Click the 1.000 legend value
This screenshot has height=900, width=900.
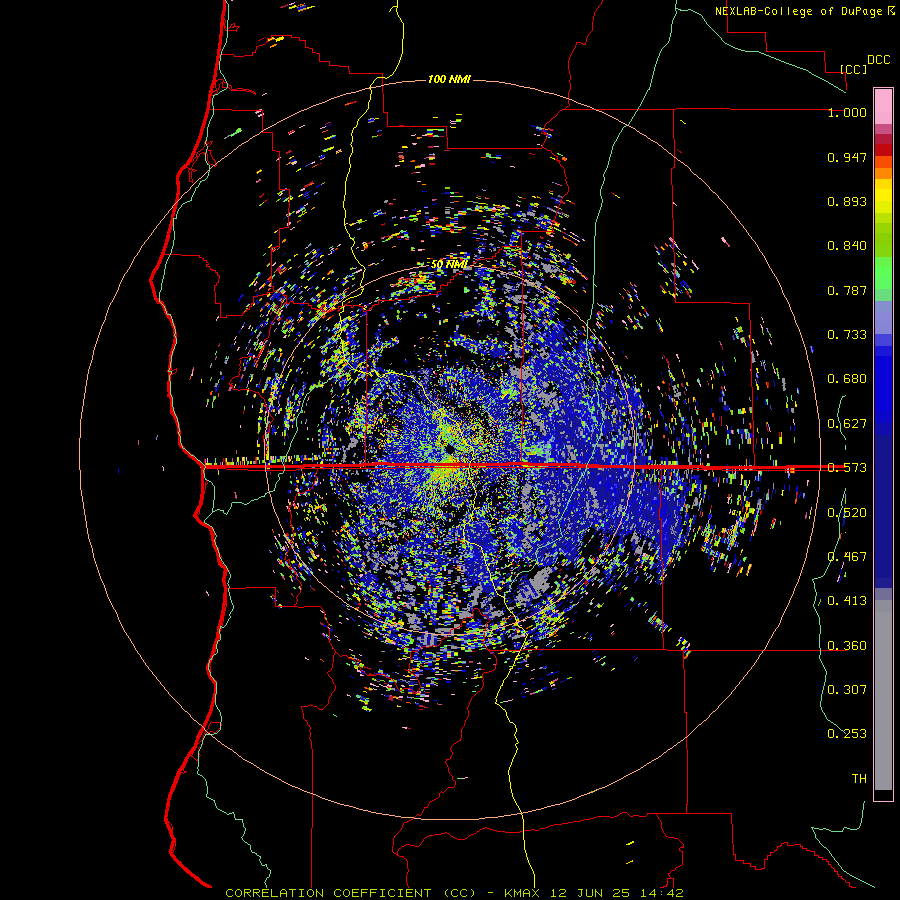pyautogui.click(x=847, y=112)
